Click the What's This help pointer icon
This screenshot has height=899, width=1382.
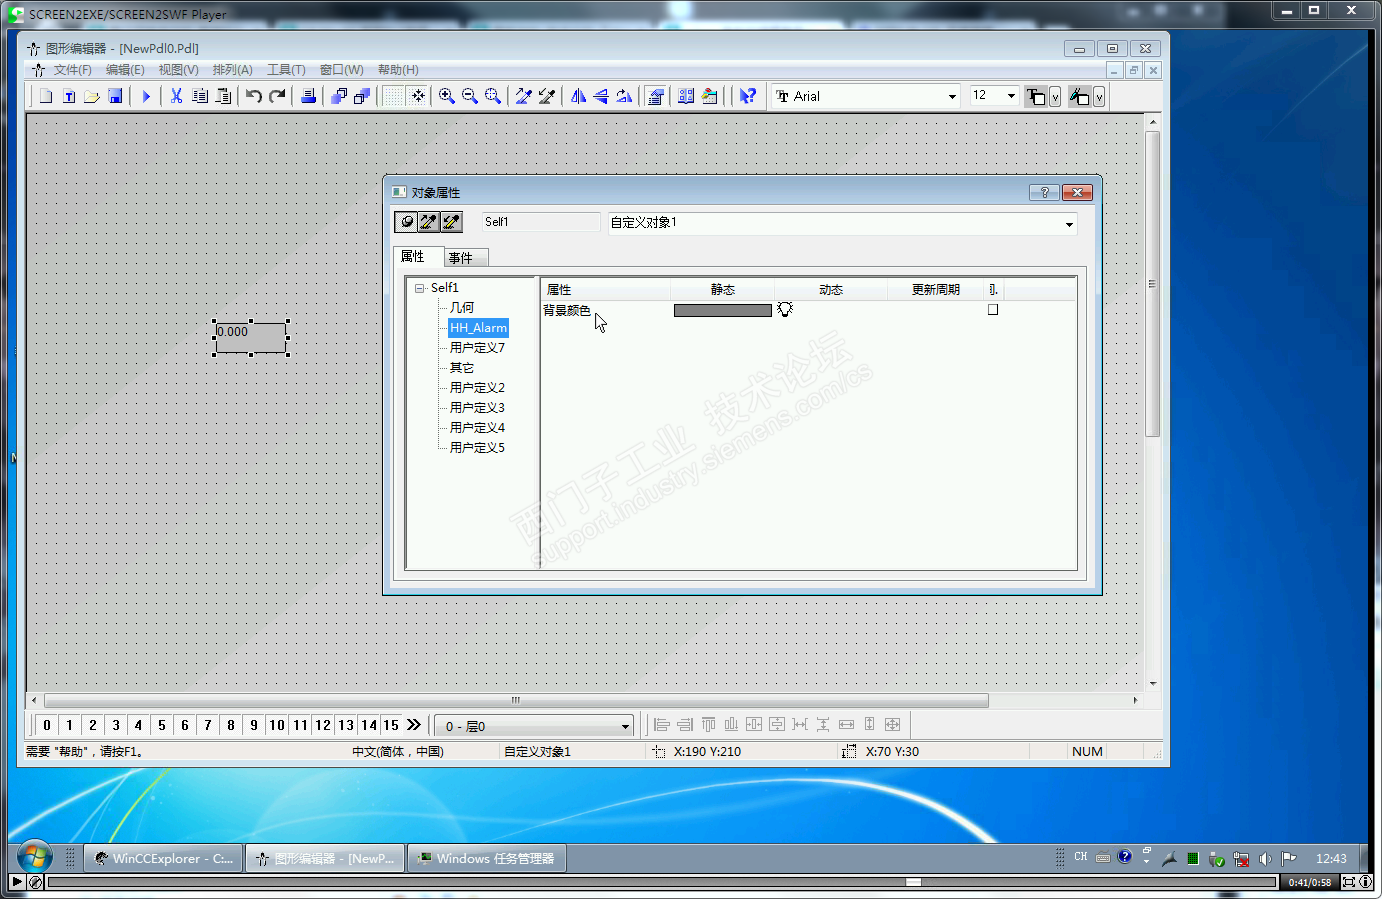click(x=747, y=96)
